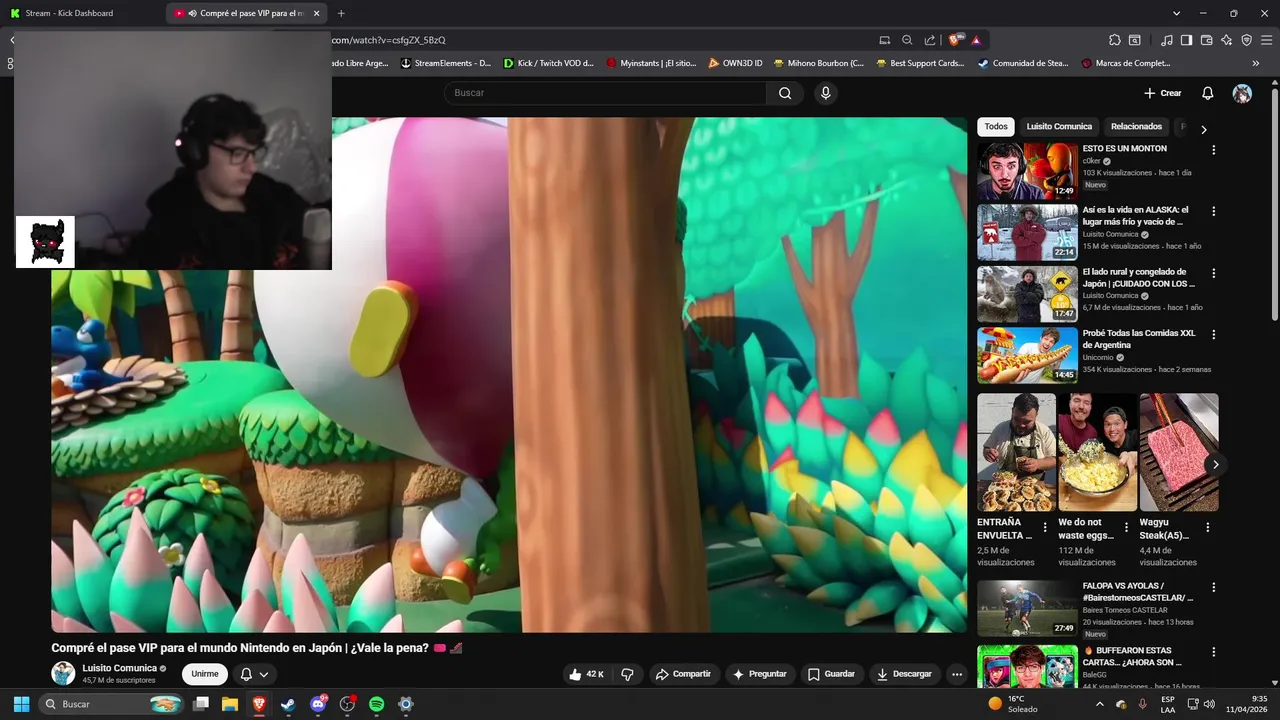The height and width of the screenshot is (720, 1280).
Task: Show more bookmarks with double chevron
Action: [x=1256, y=63]
